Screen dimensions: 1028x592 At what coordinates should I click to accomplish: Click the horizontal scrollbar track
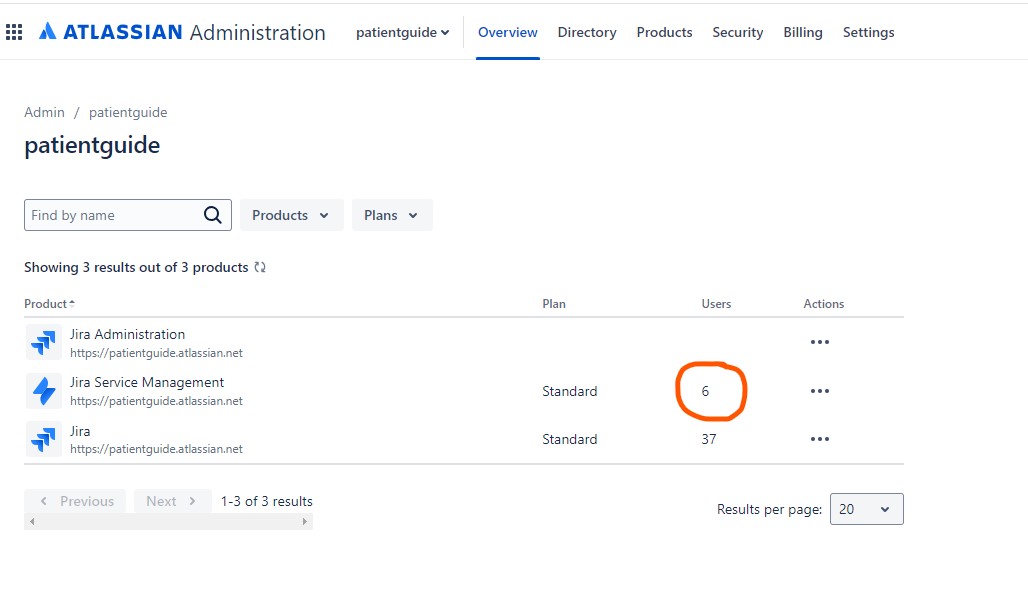point(168,522)
